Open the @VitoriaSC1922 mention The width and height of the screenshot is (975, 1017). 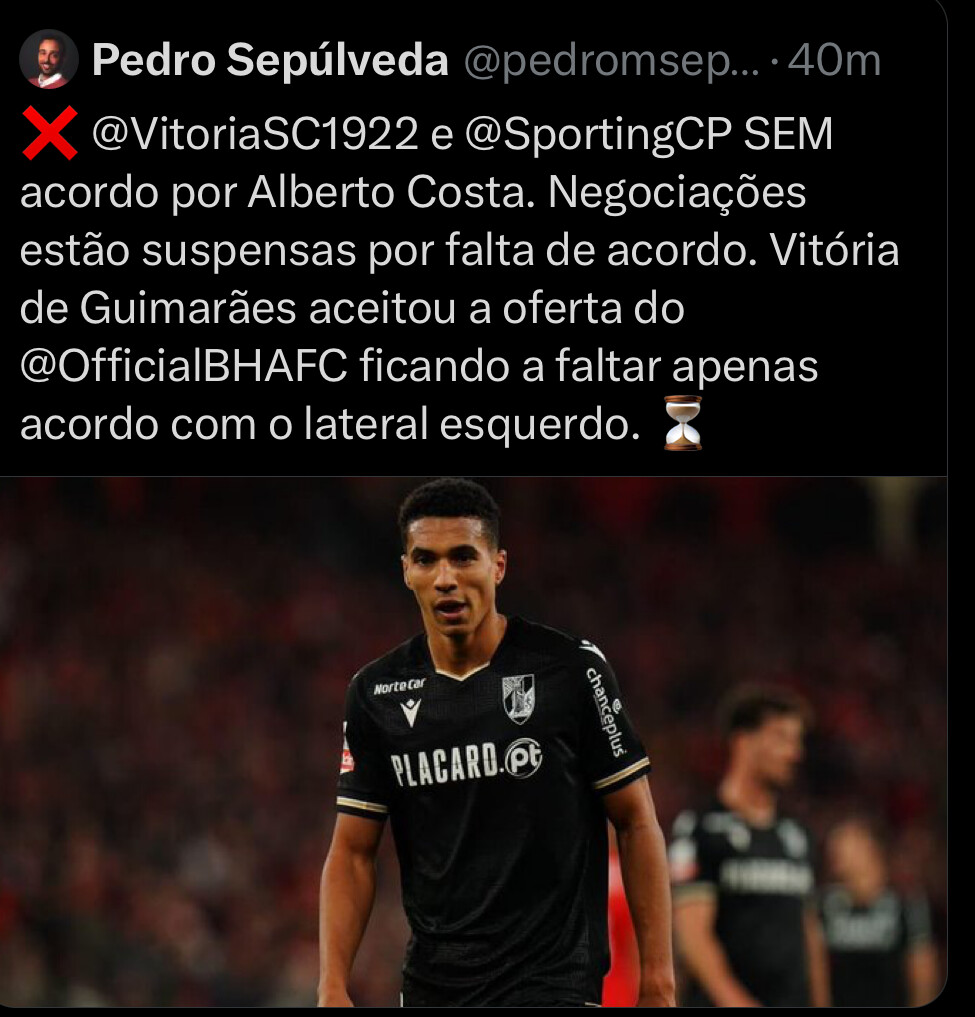point(255,134)
